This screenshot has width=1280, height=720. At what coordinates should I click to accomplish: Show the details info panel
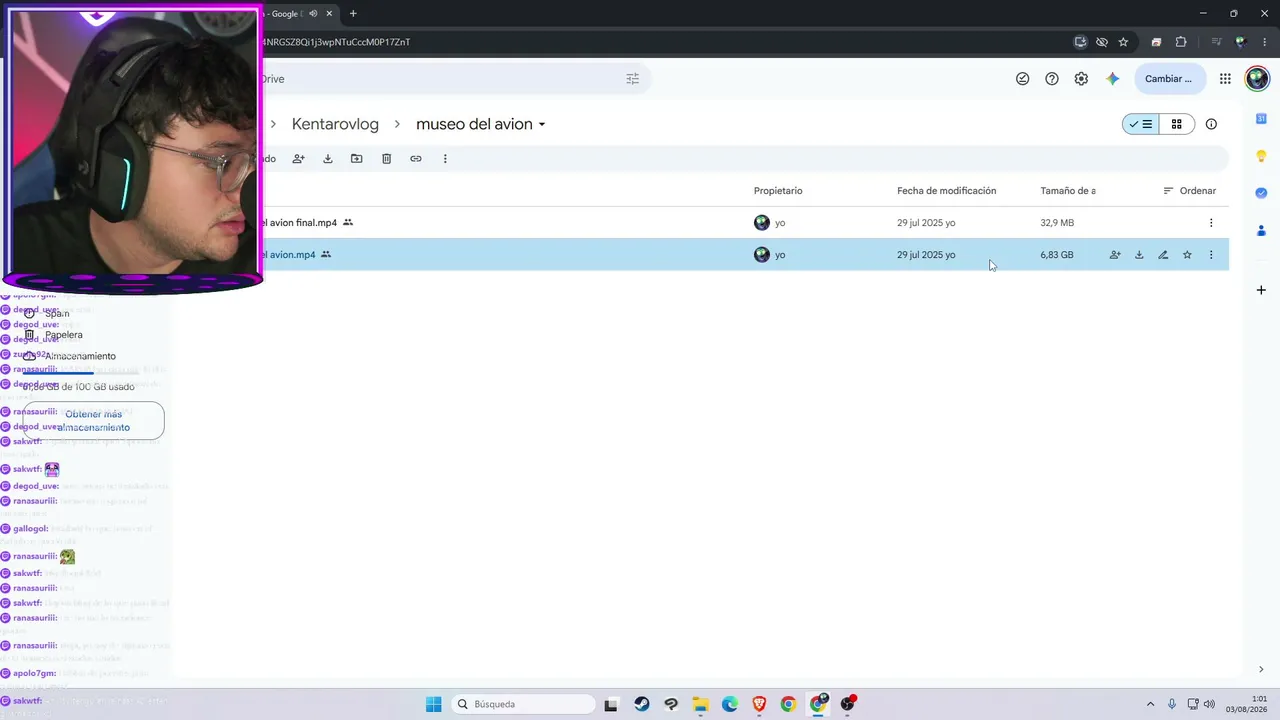tap(1211, 124)
